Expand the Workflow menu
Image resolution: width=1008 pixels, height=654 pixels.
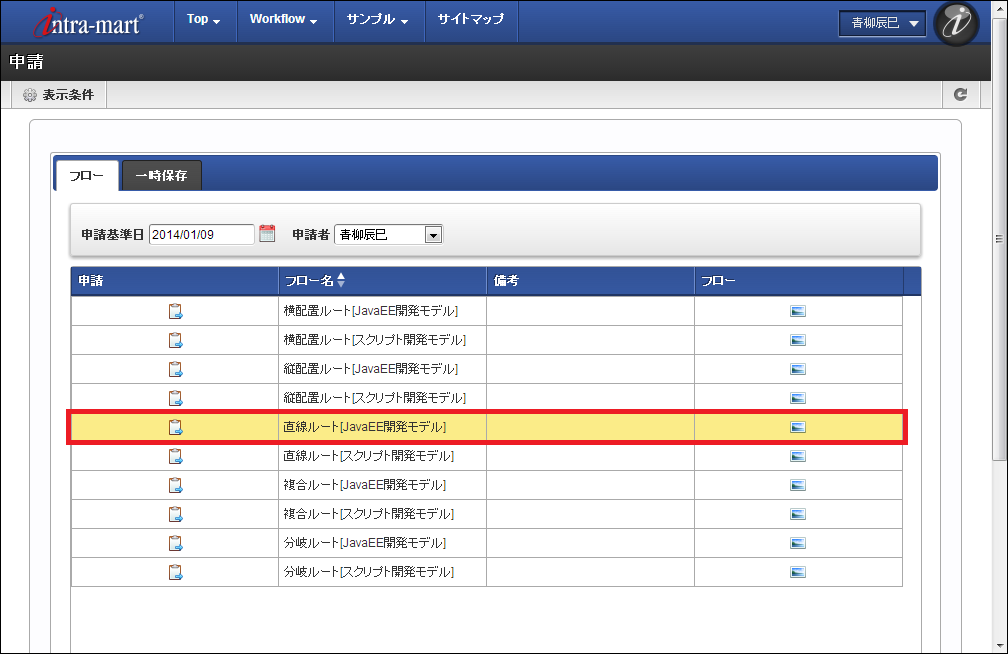(283, 20)
